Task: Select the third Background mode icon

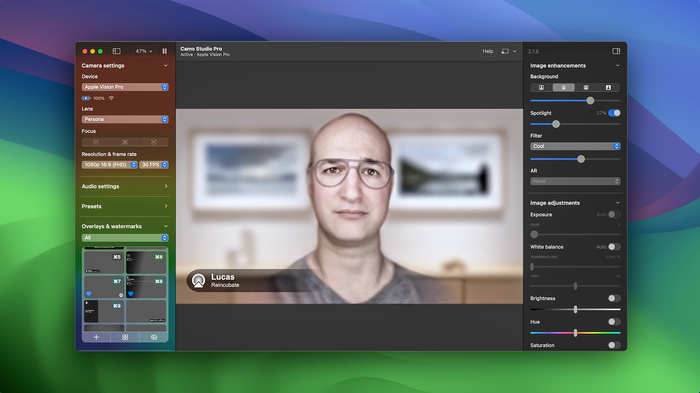Action: coord(586,88)
